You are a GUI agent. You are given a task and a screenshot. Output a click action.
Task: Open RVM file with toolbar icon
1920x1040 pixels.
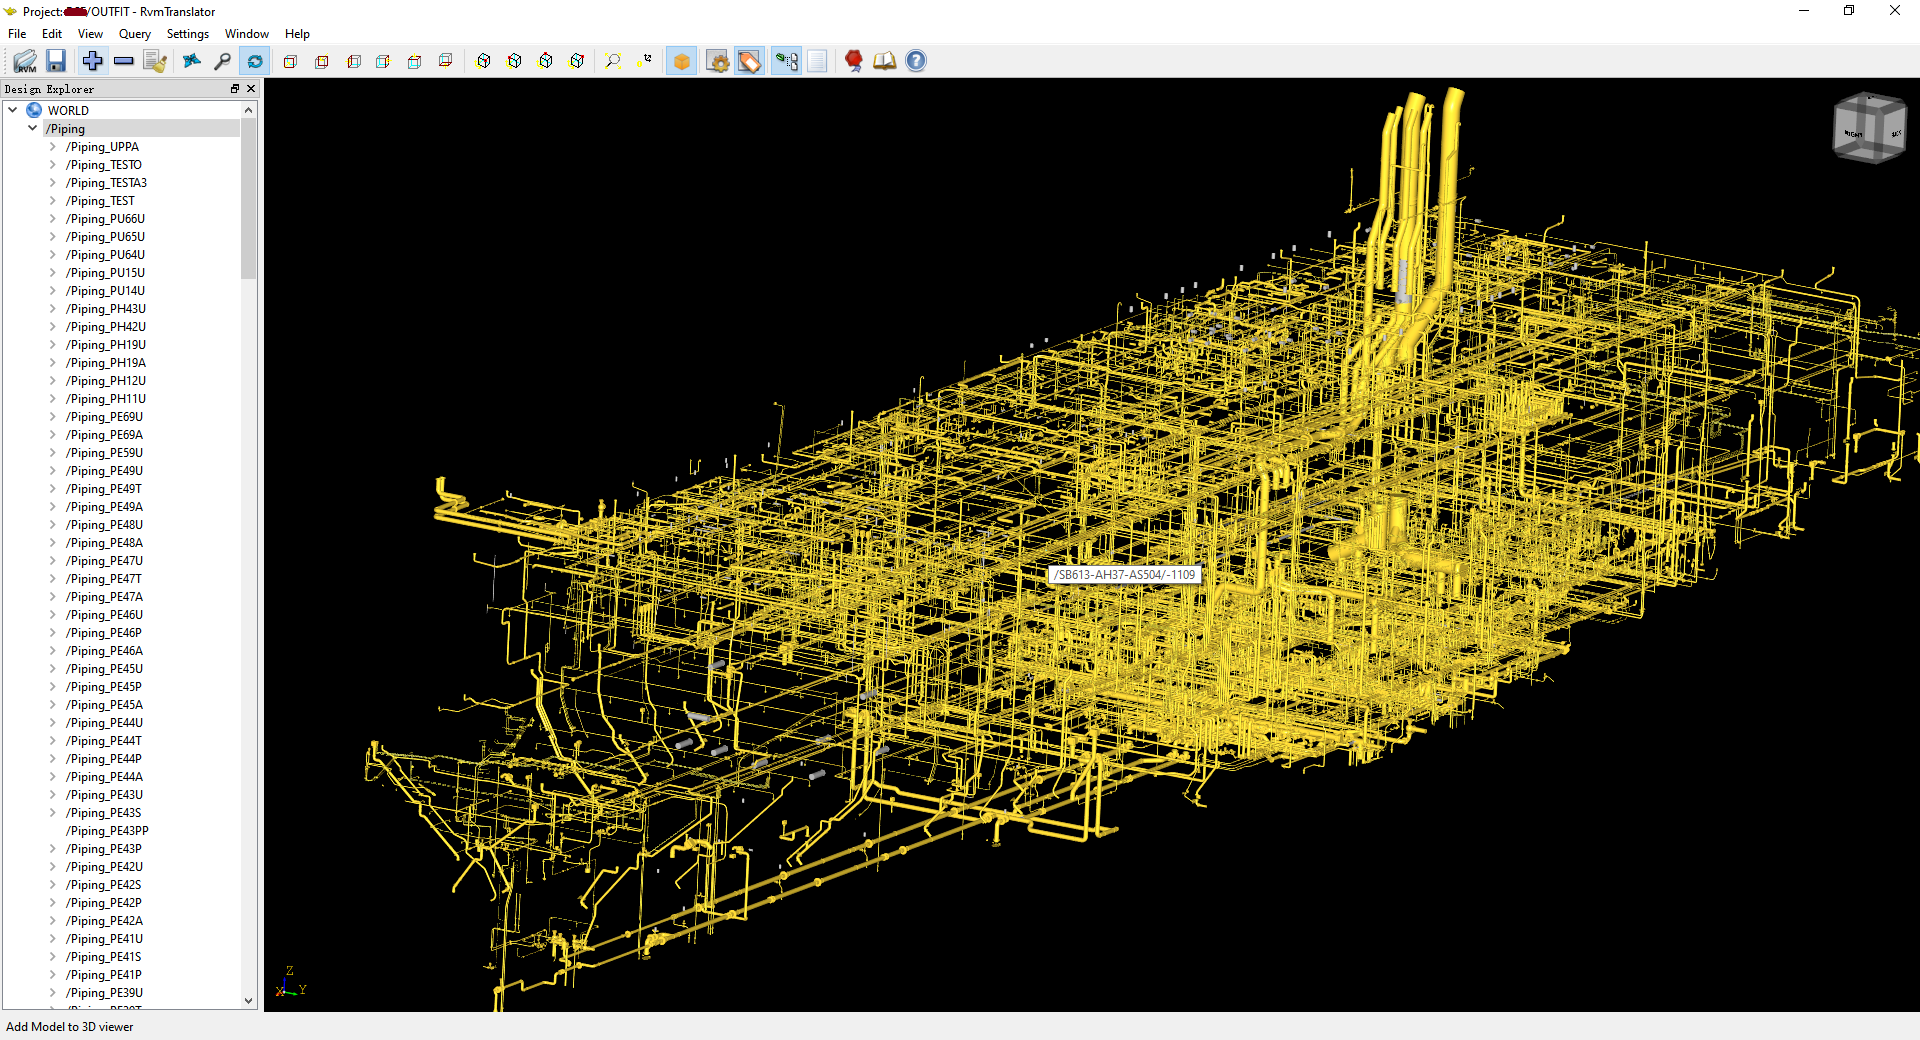(x=25, y=61)
